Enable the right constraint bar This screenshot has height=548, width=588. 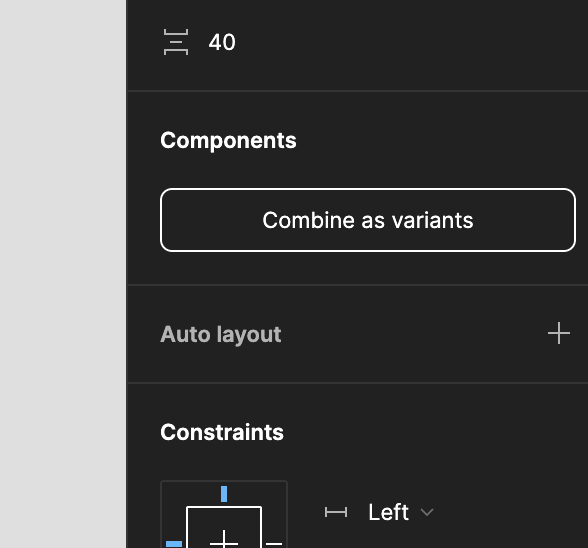(274, 543)
